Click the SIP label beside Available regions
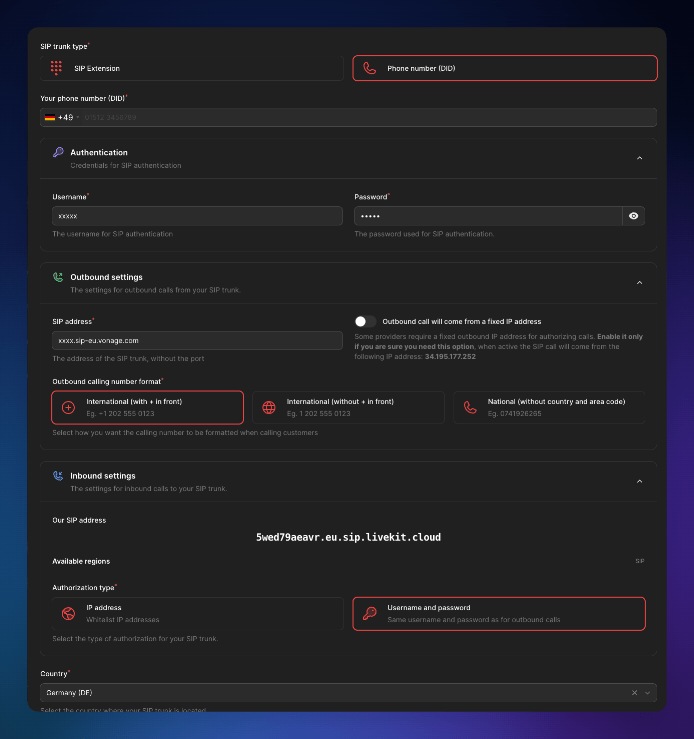 click(x=640, y=561)
